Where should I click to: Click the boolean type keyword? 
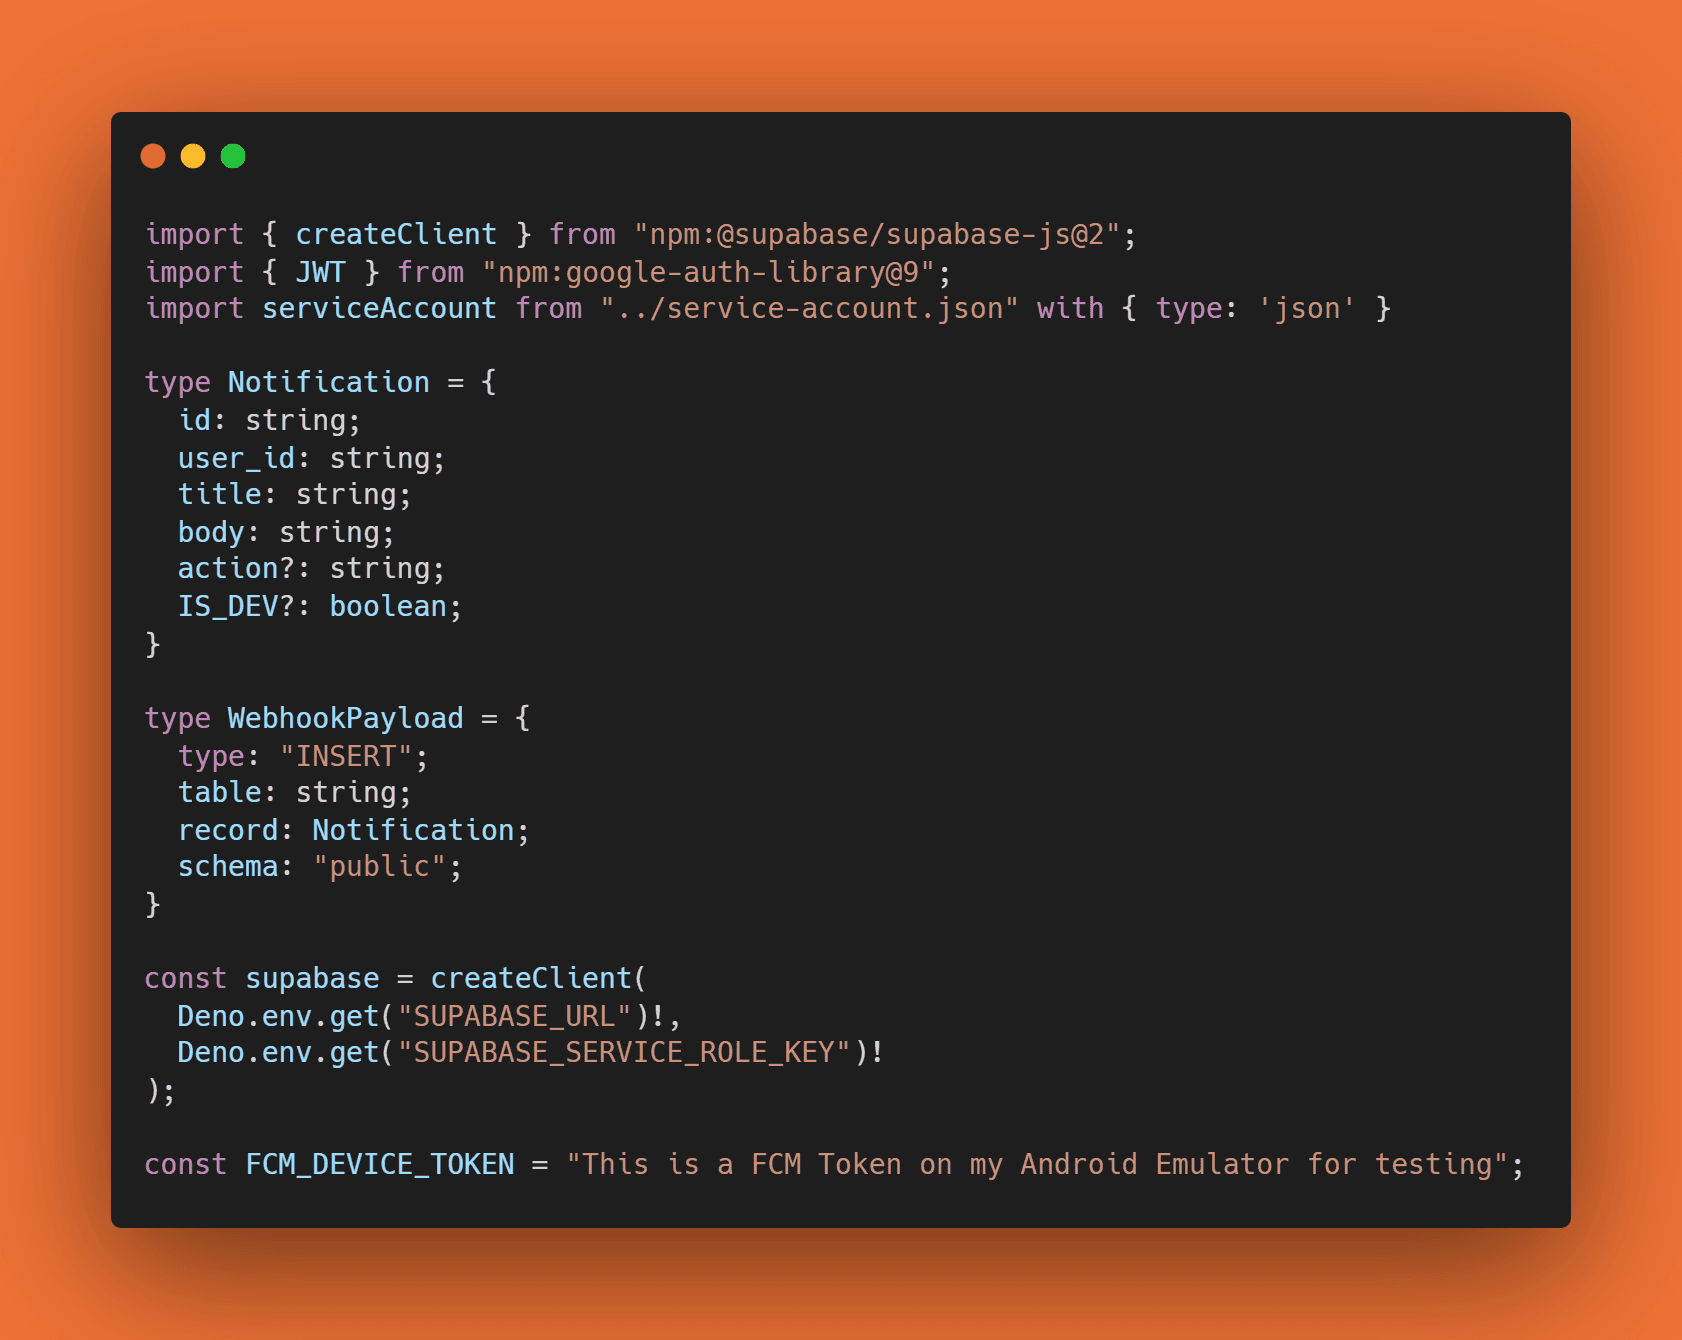(x=388, y=606)
